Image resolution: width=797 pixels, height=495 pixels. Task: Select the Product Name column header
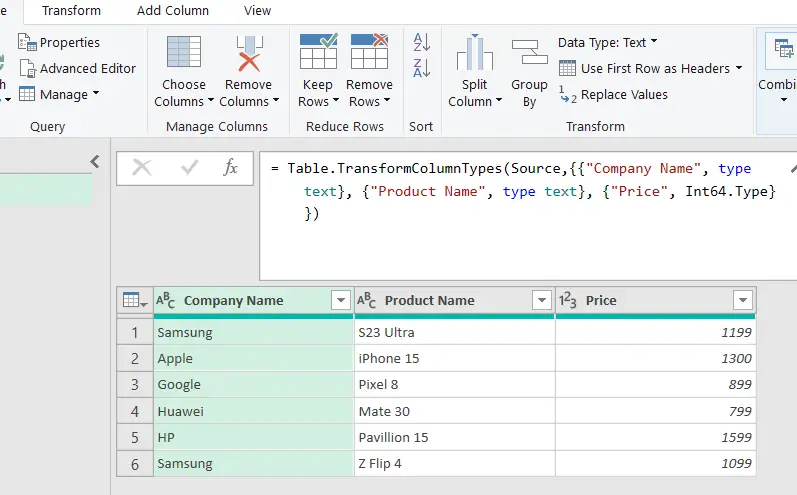tap(430, 300)
